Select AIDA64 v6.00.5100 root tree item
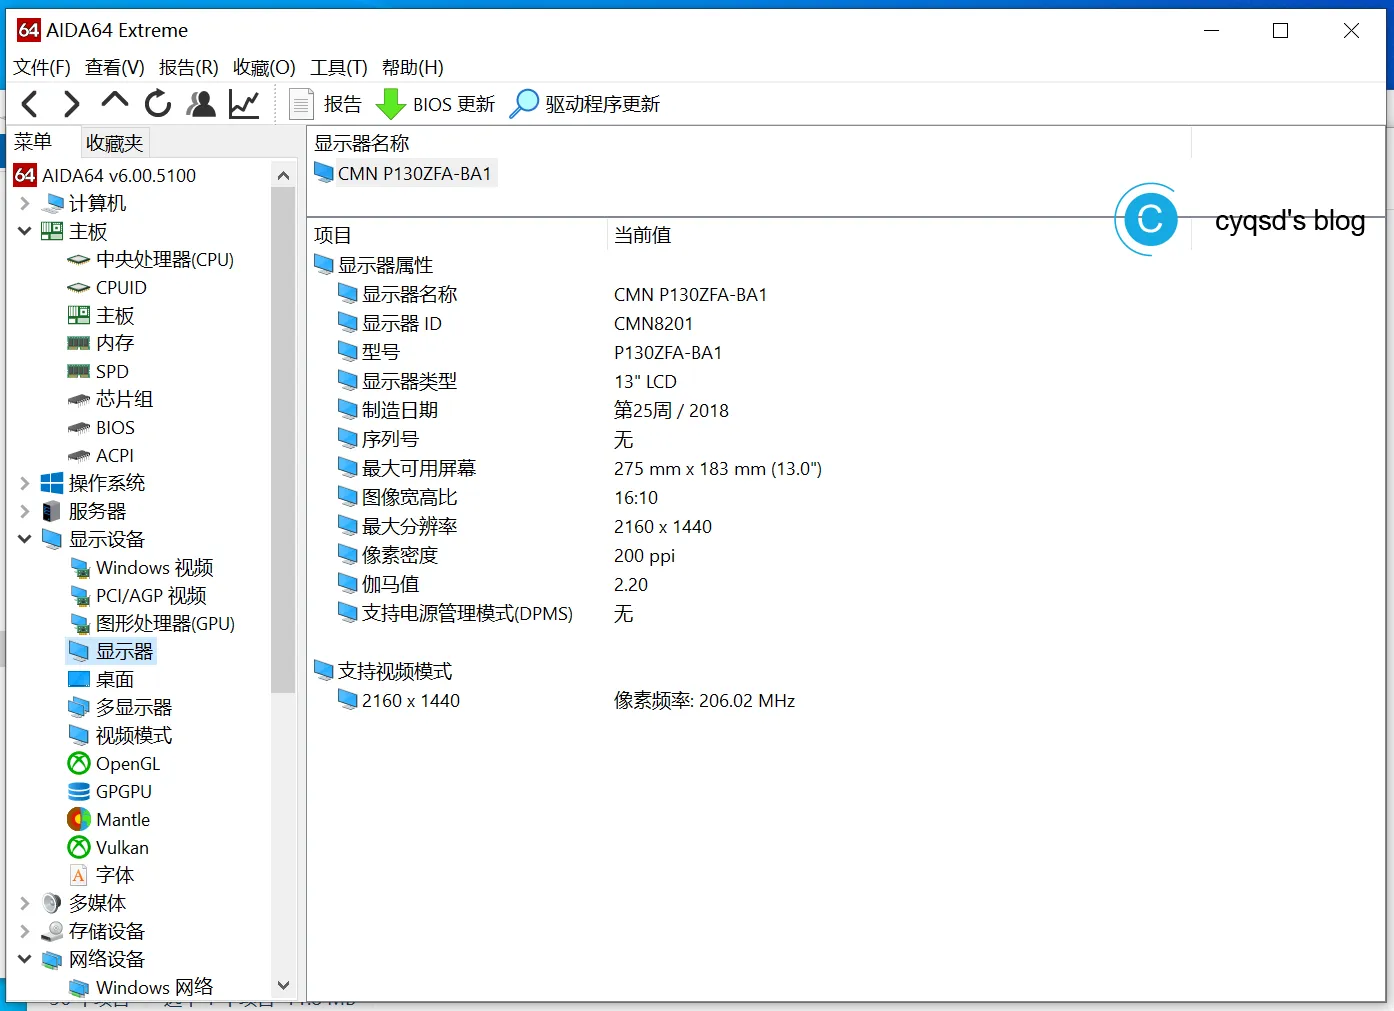Viewport: 1394px width, 1011px height. pyautogui.click(x=105, y=176)
